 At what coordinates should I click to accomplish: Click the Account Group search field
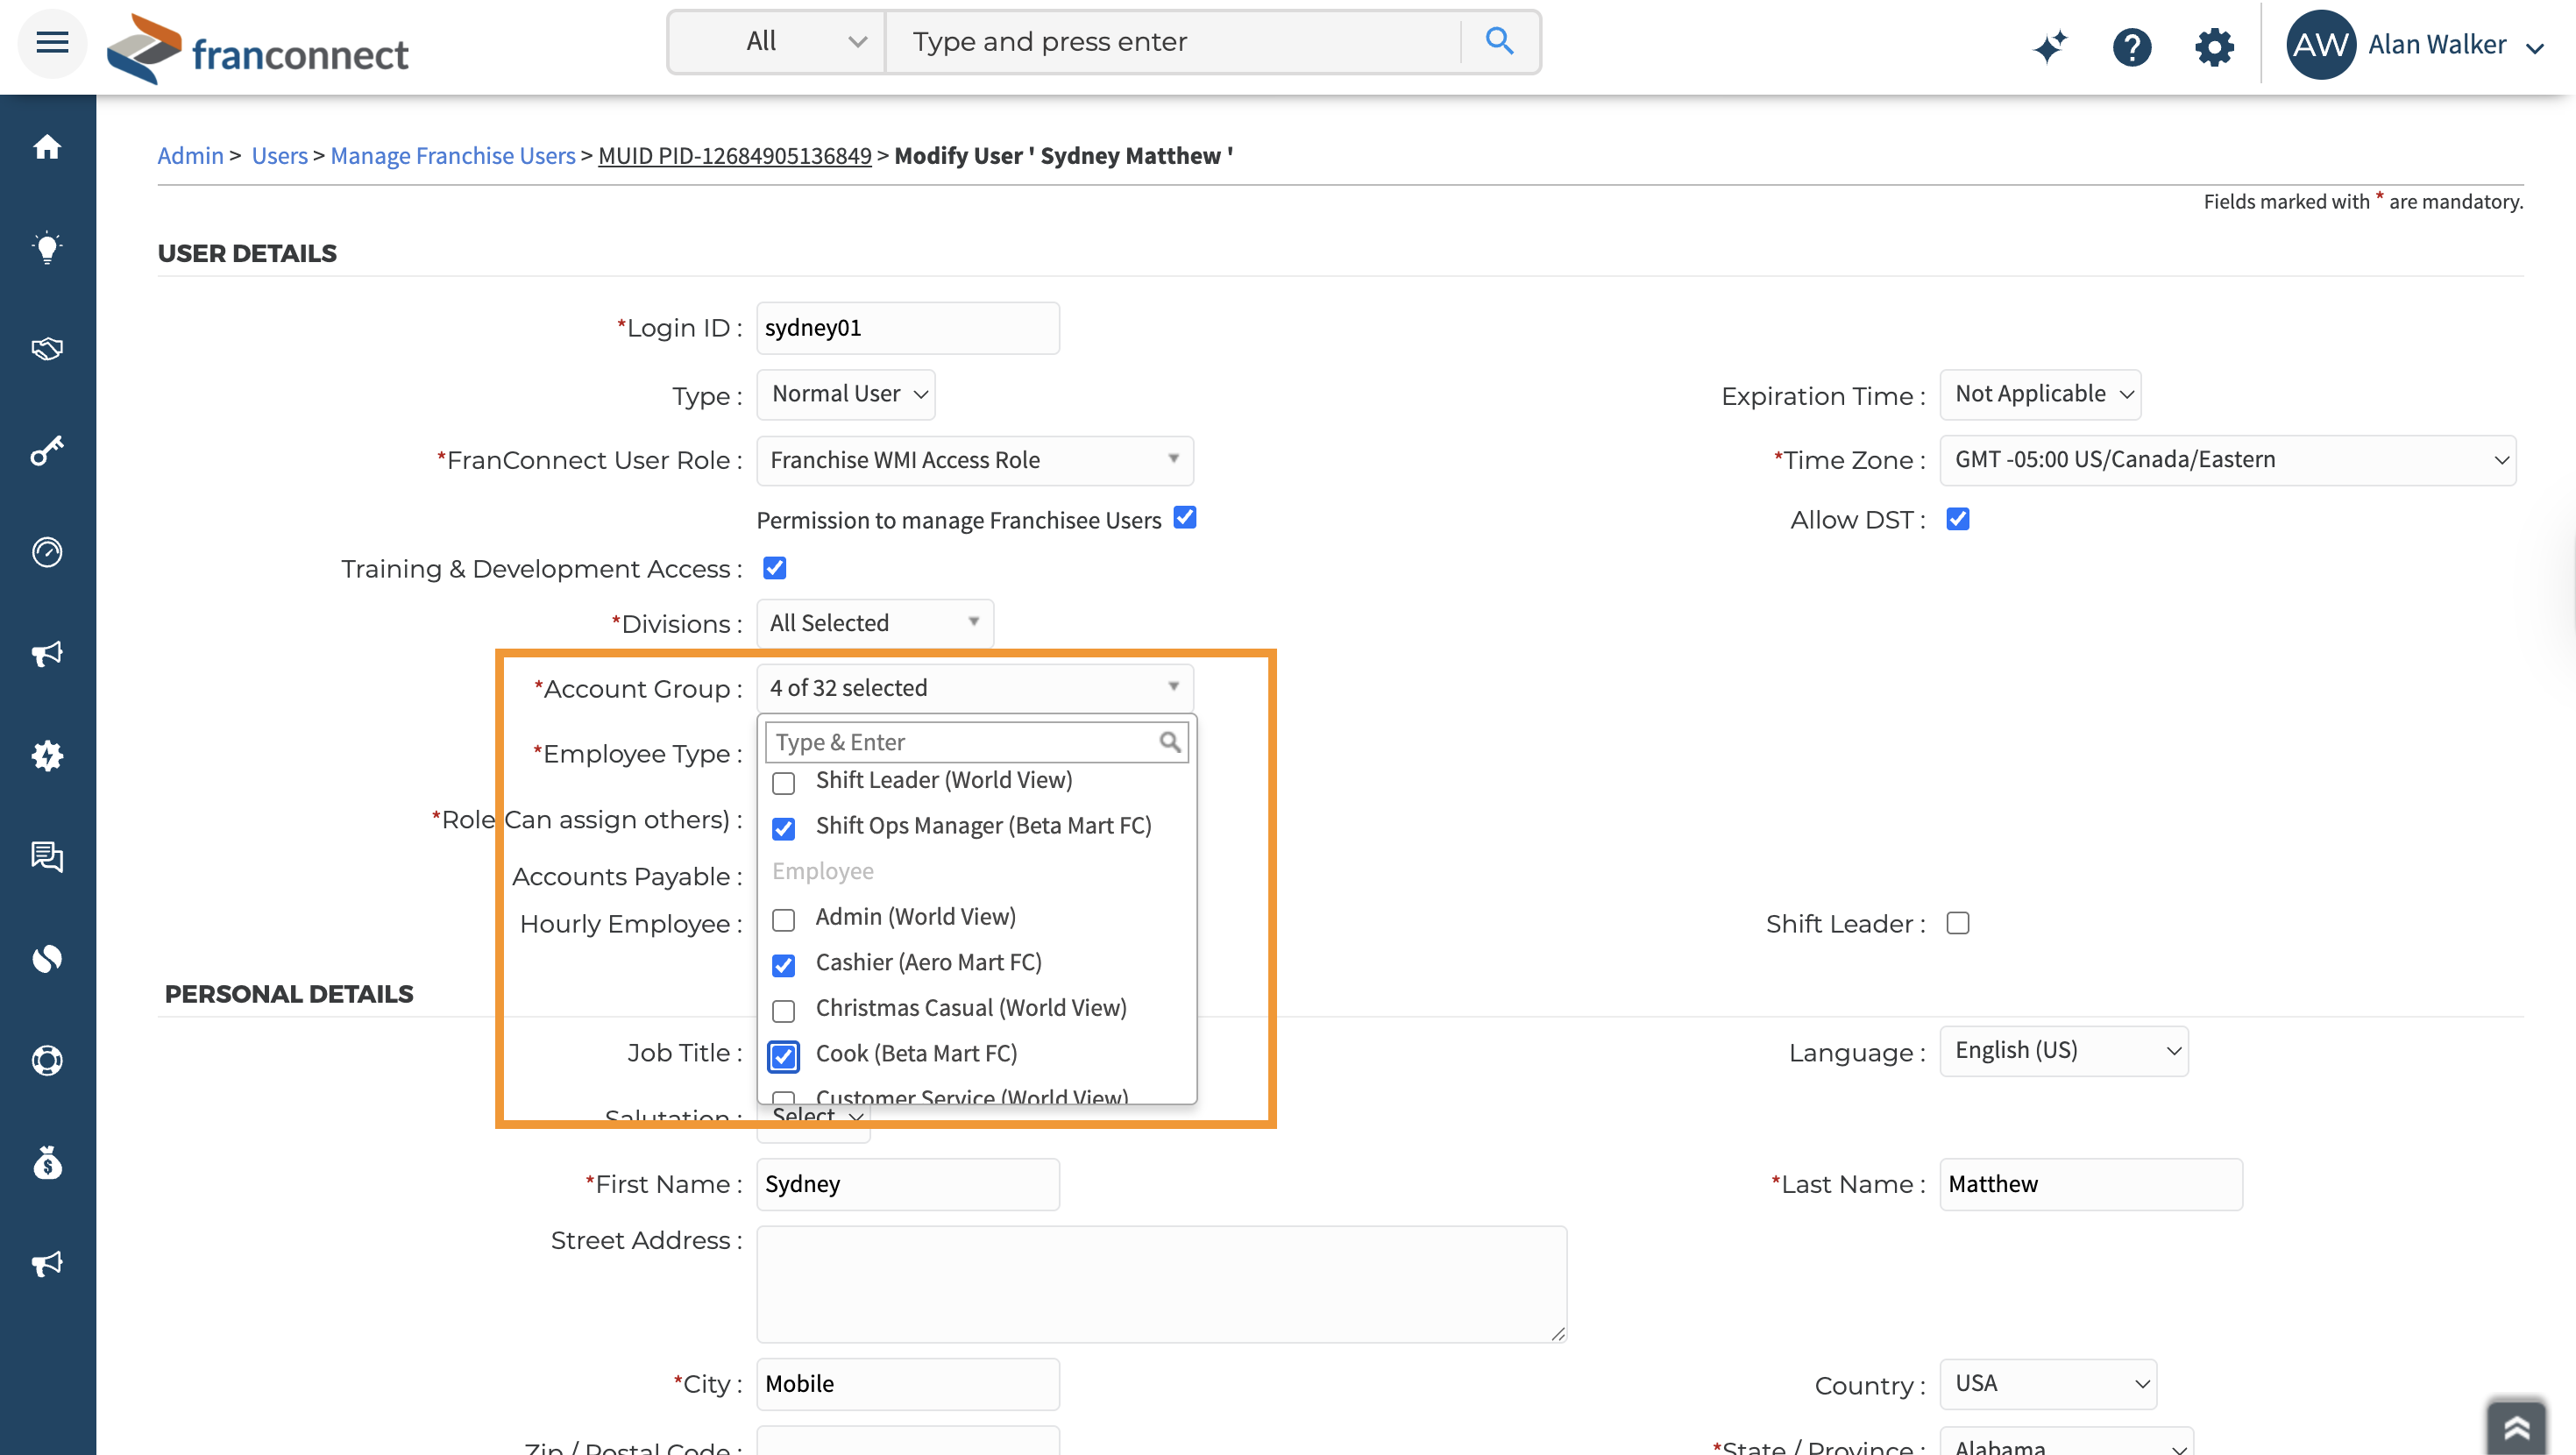coord(964,742)
